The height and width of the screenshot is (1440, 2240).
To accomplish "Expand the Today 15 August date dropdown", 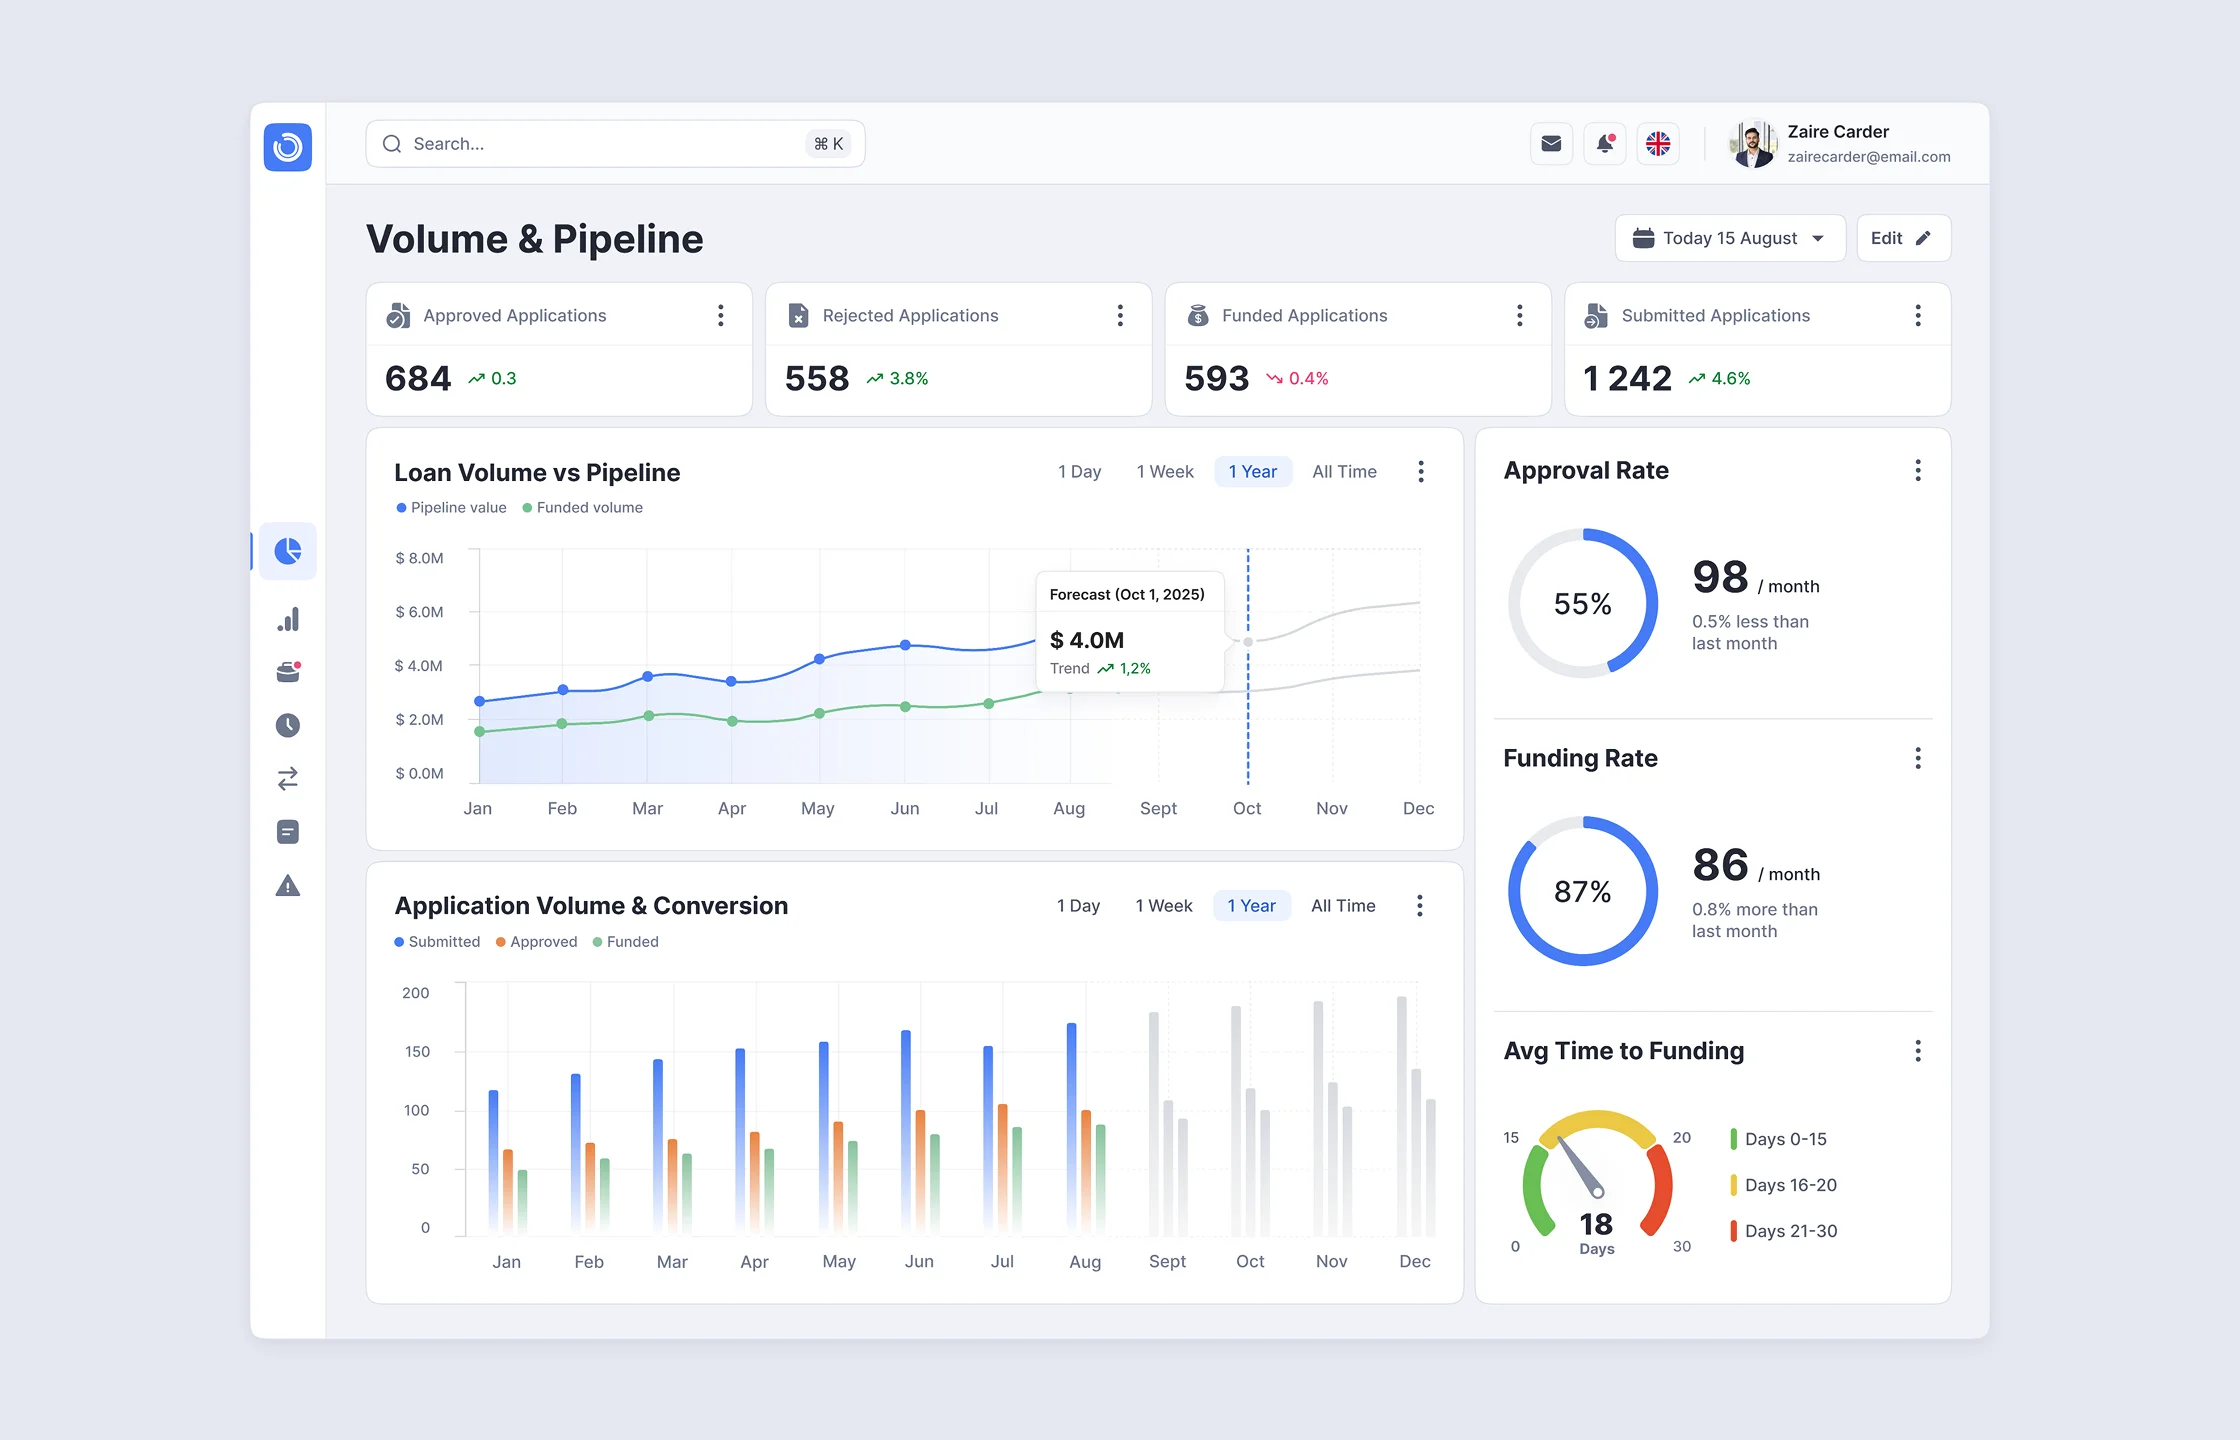I will point(1729,238).
